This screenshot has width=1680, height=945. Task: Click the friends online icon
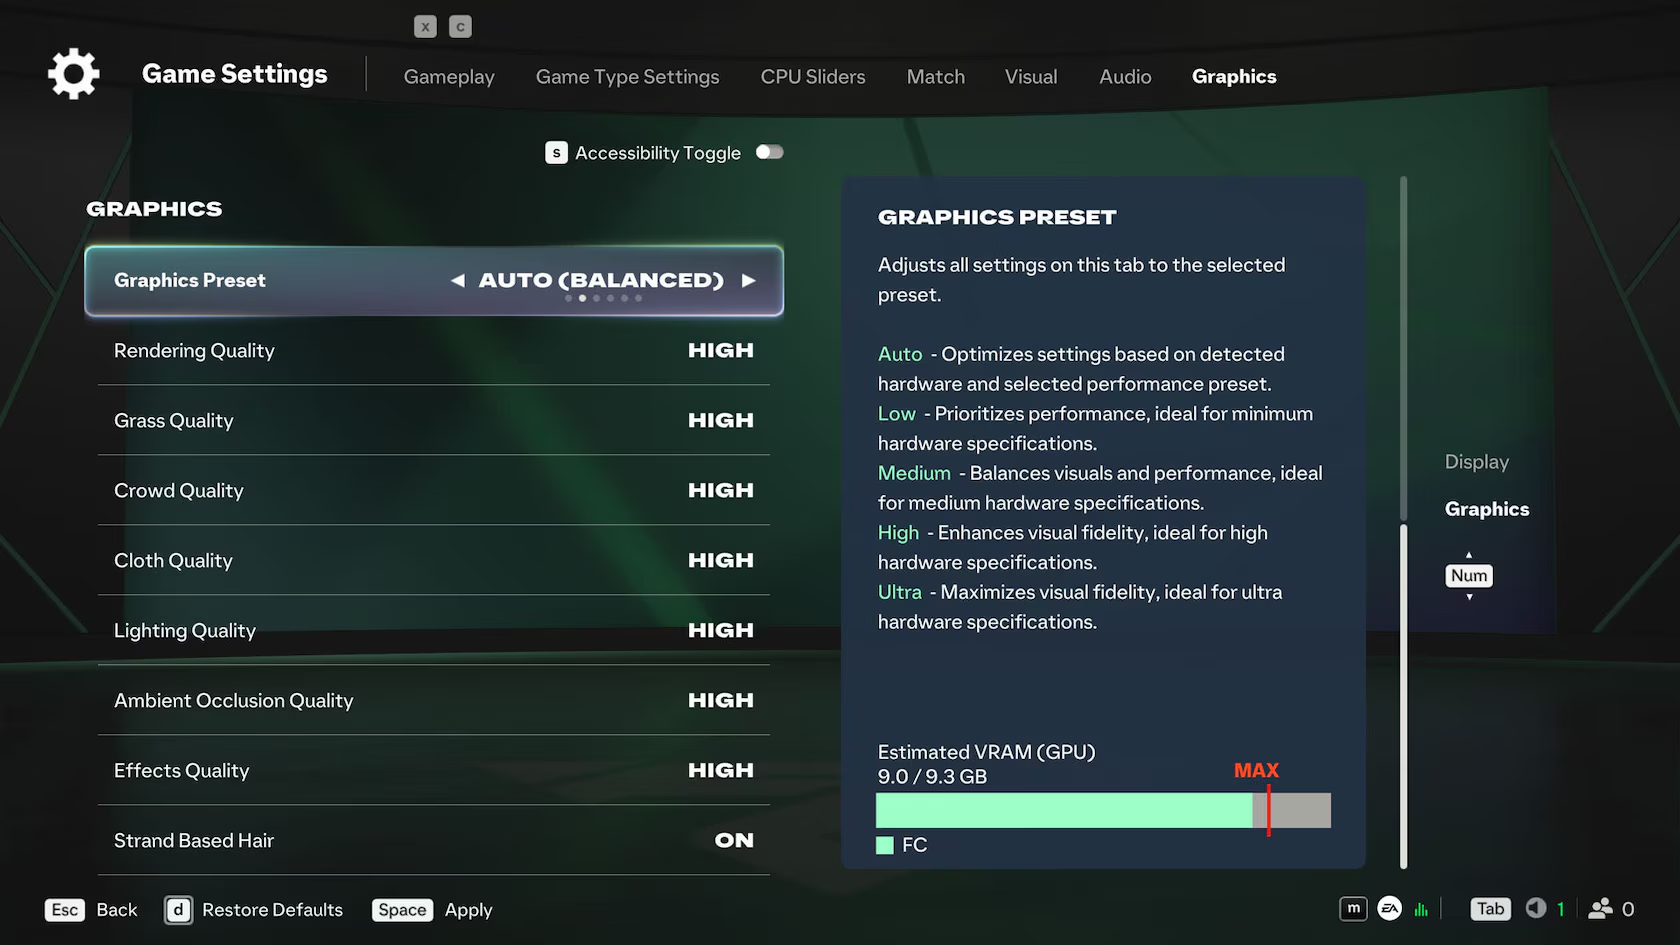(x=1601, y=909)
